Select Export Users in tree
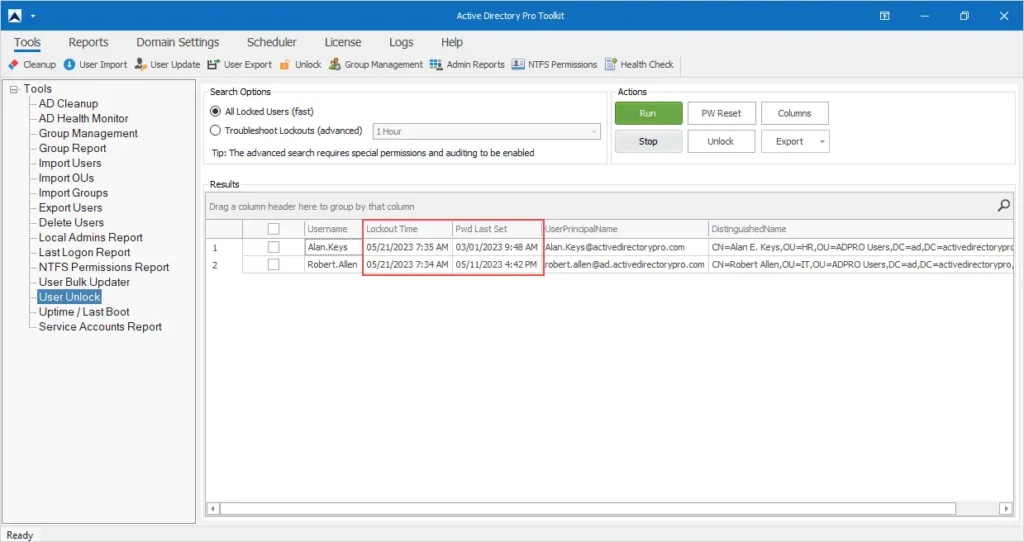Viewport: 1024px width, 542px height. click(x=71, y=208)
